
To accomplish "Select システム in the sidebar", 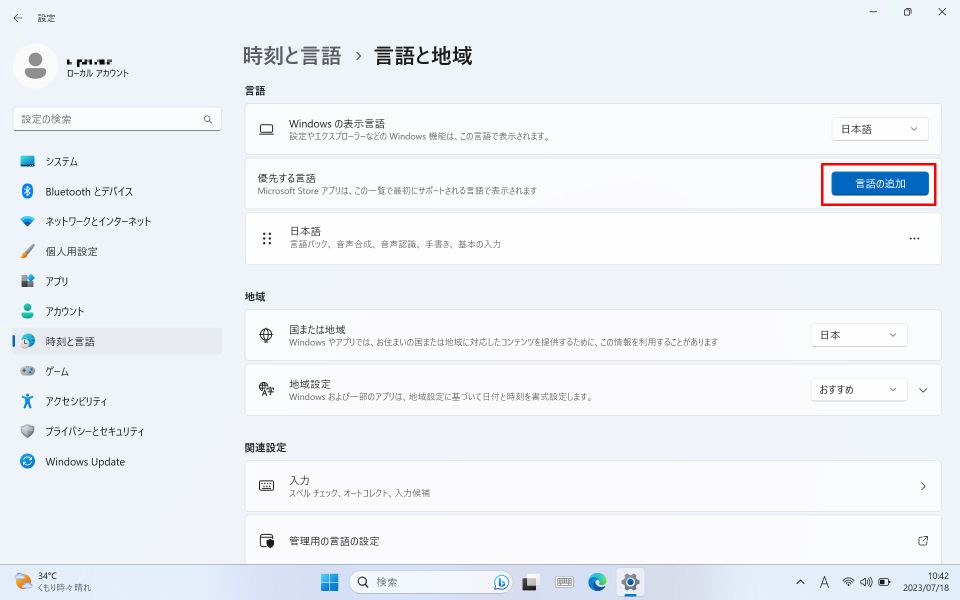I will coord(117,162).
